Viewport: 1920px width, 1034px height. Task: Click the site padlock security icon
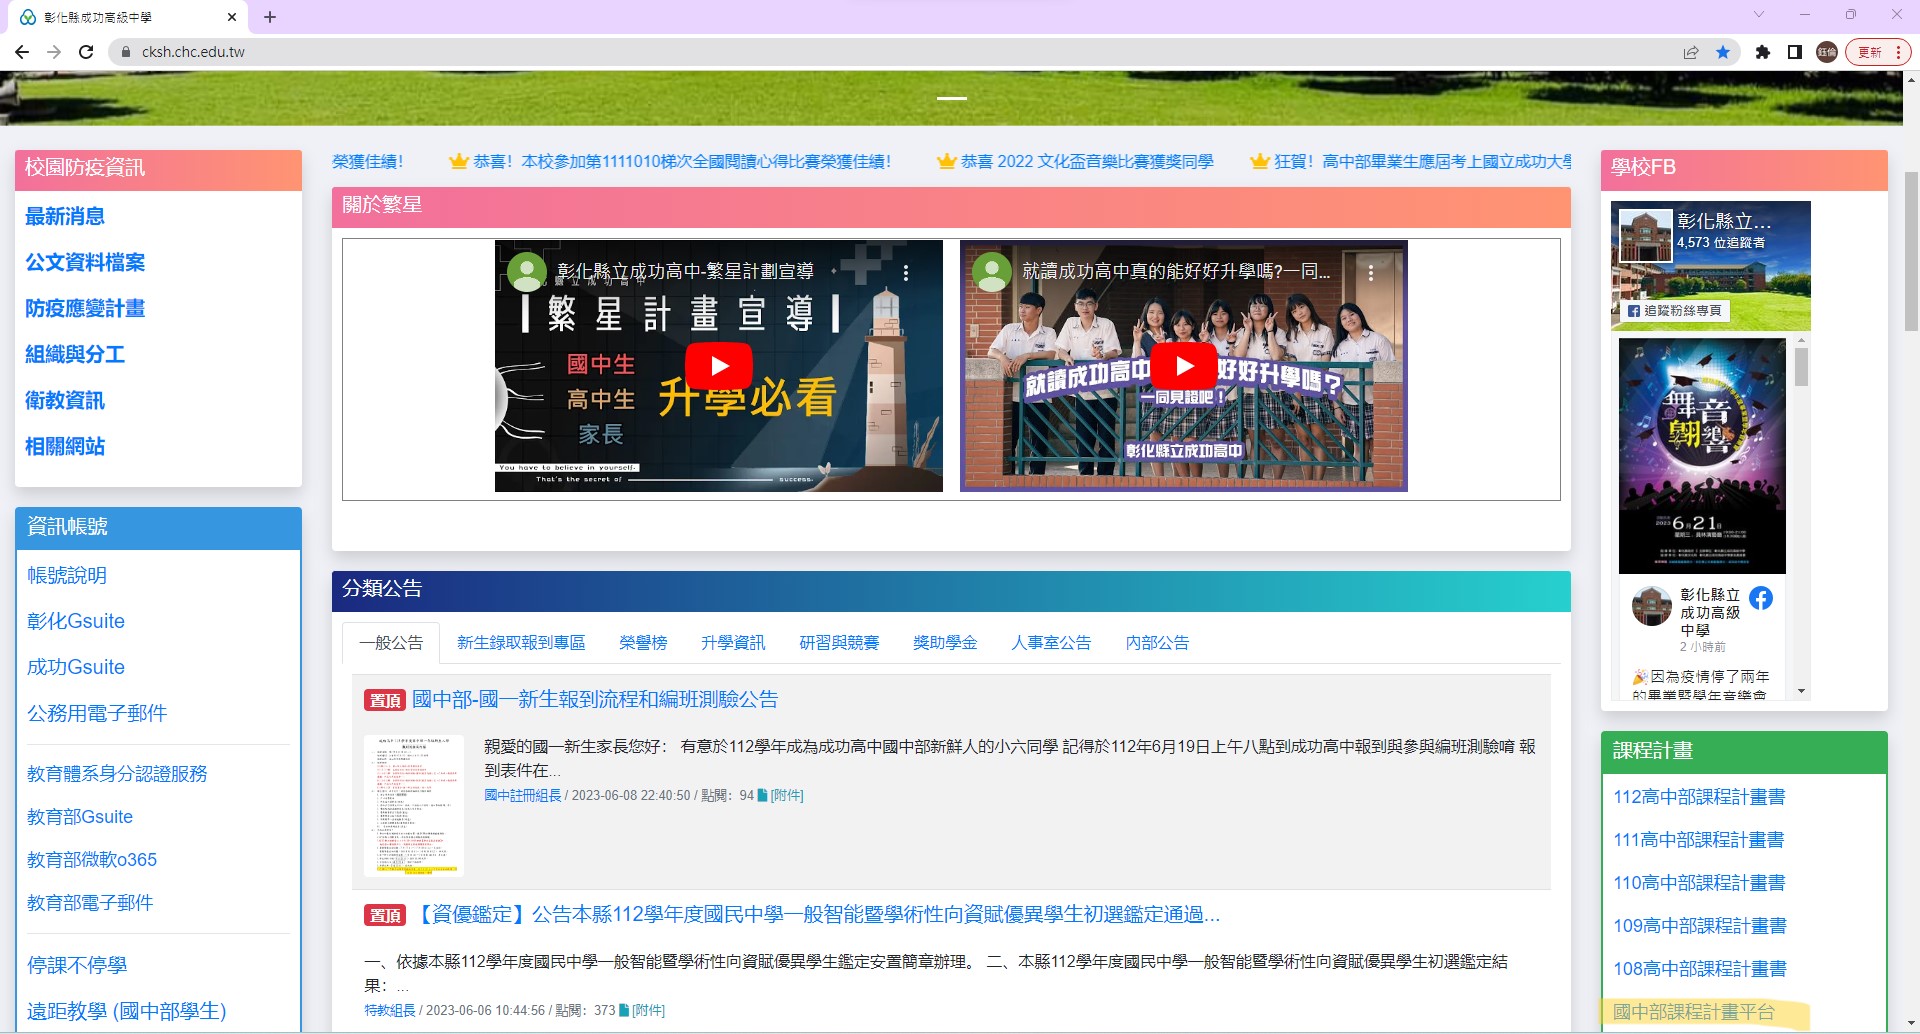[126, 52]
